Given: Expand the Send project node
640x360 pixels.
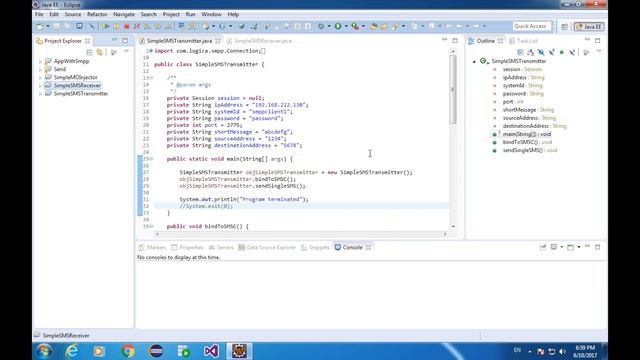Looking at the screenshot, I should point(40,69).
